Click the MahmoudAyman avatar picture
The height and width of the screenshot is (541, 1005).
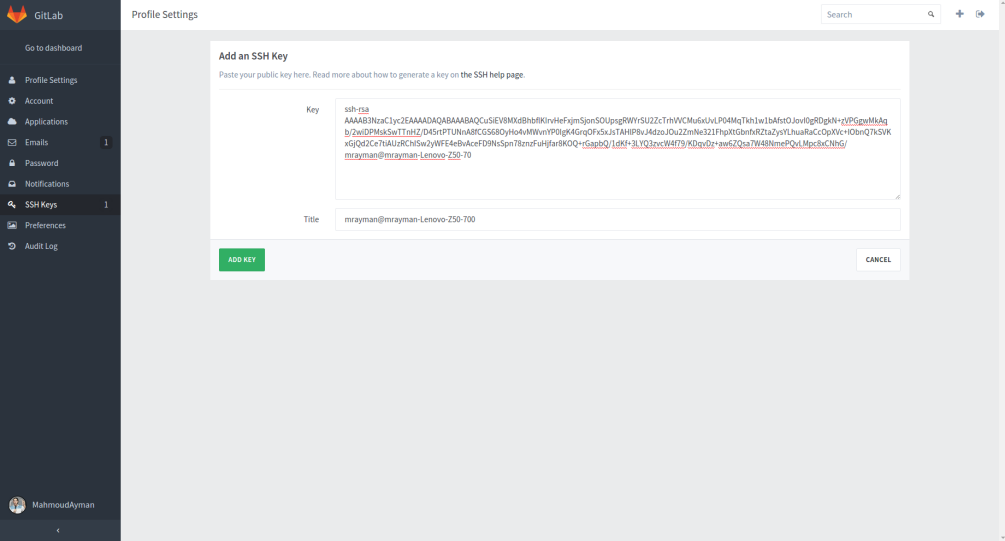point(17,505)
